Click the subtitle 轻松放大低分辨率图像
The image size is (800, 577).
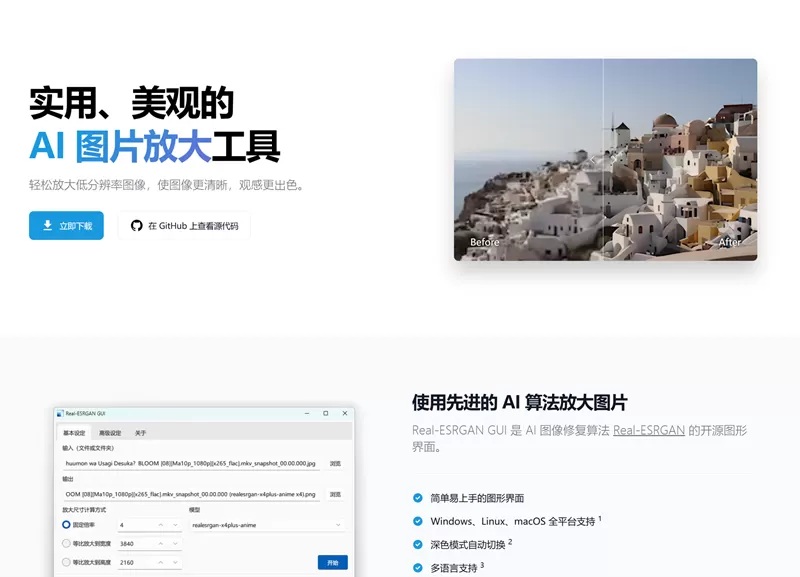coord(87,185)
